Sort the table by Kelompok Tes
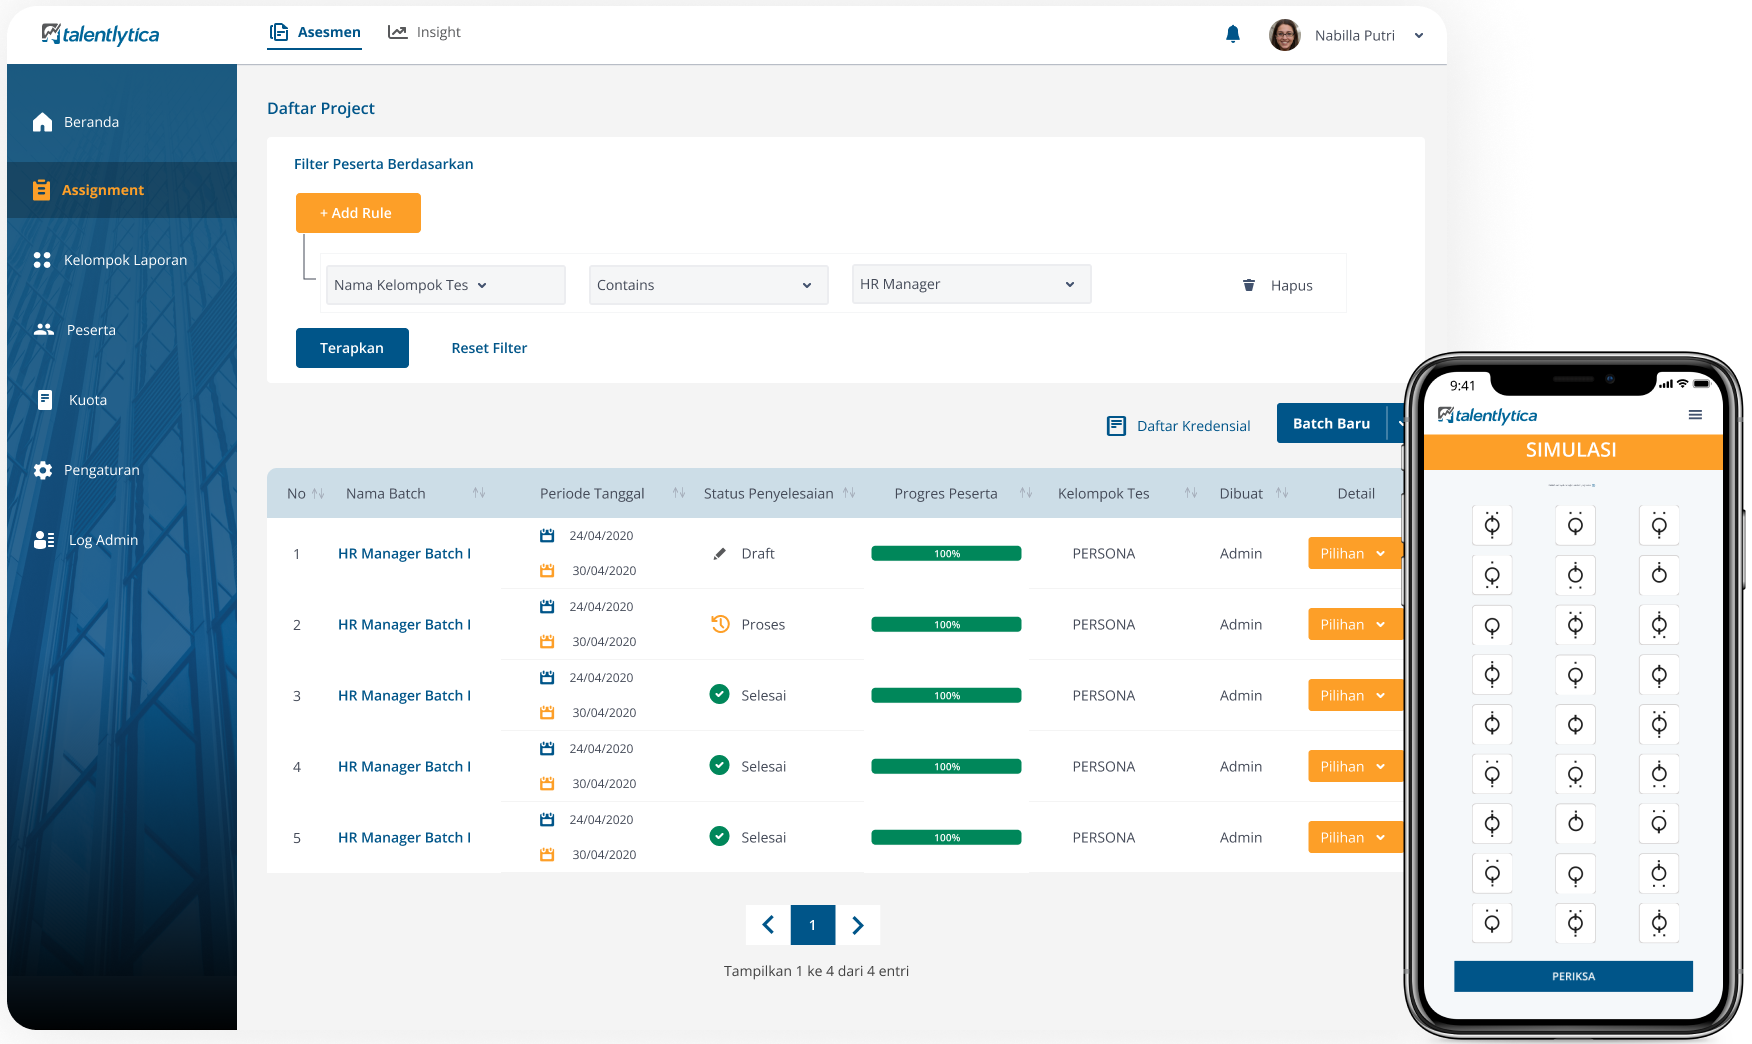 pos(1191,493)
